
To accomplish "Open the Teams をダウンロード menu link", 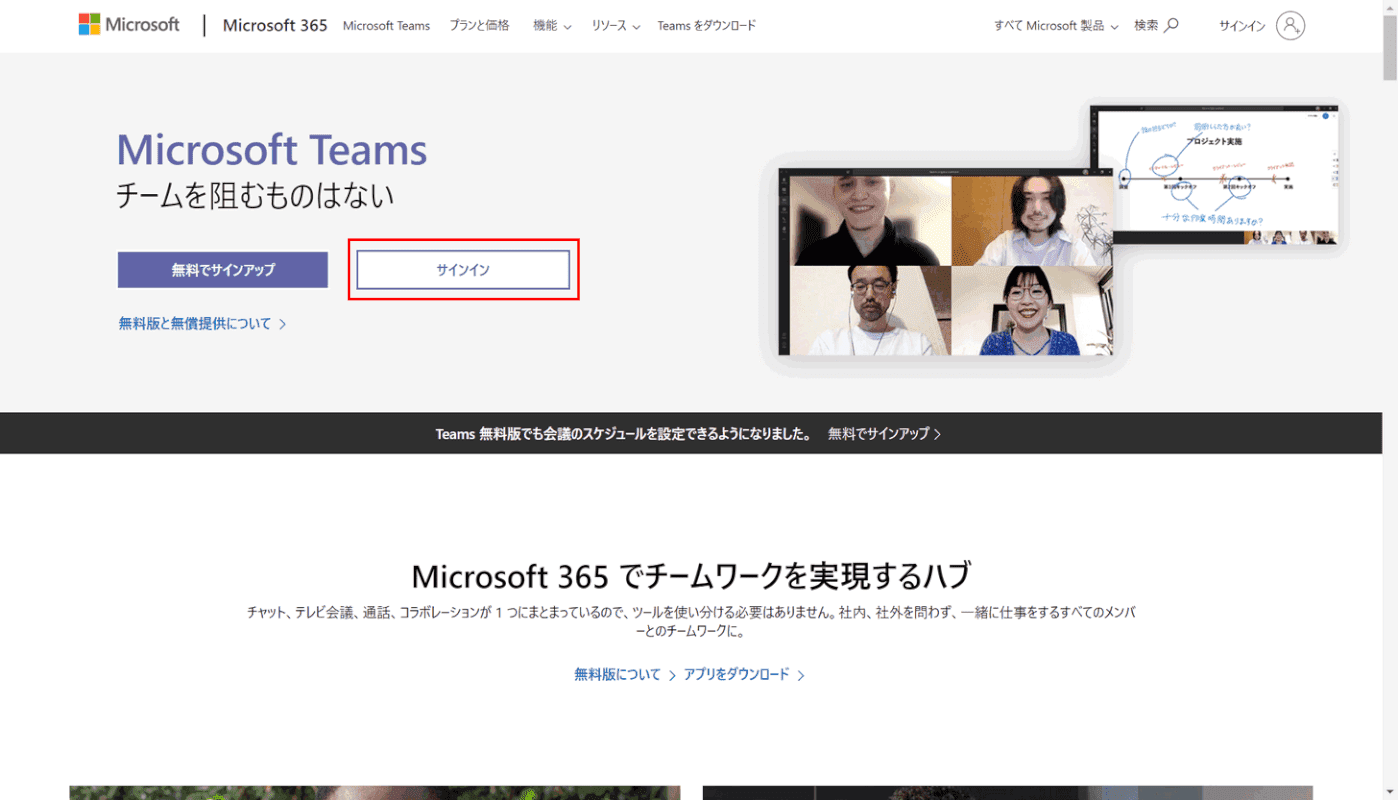I will coord(707,26).
